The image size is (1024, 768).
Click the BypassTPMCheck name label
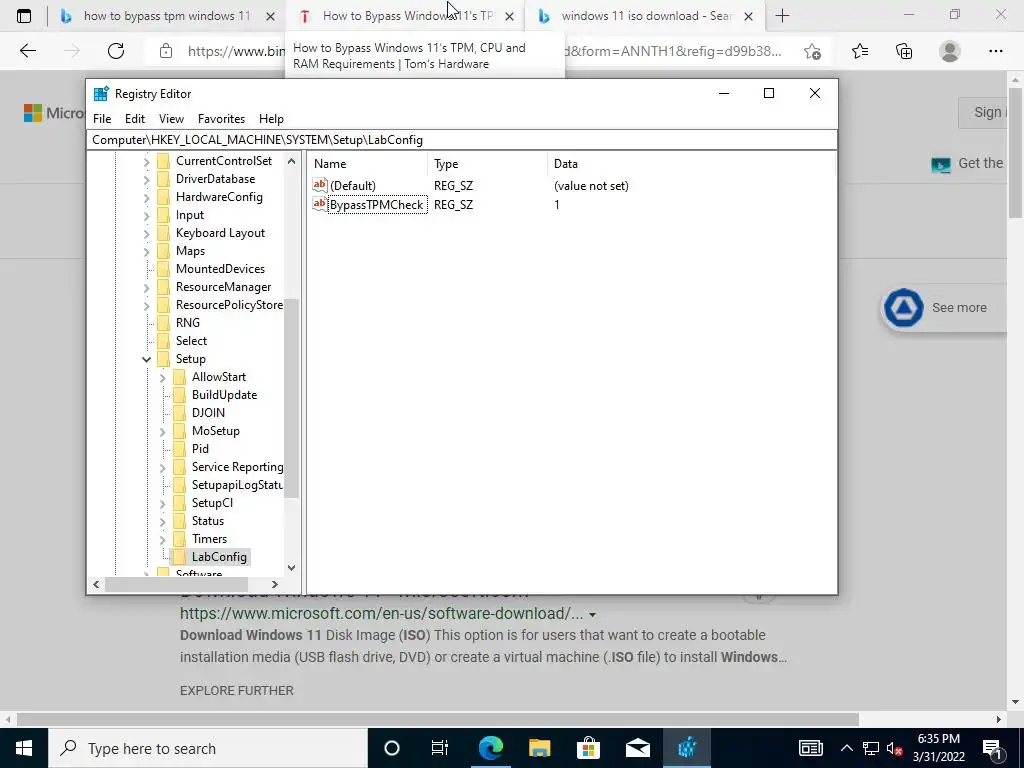pyautogui.click(x=377, y=205)
